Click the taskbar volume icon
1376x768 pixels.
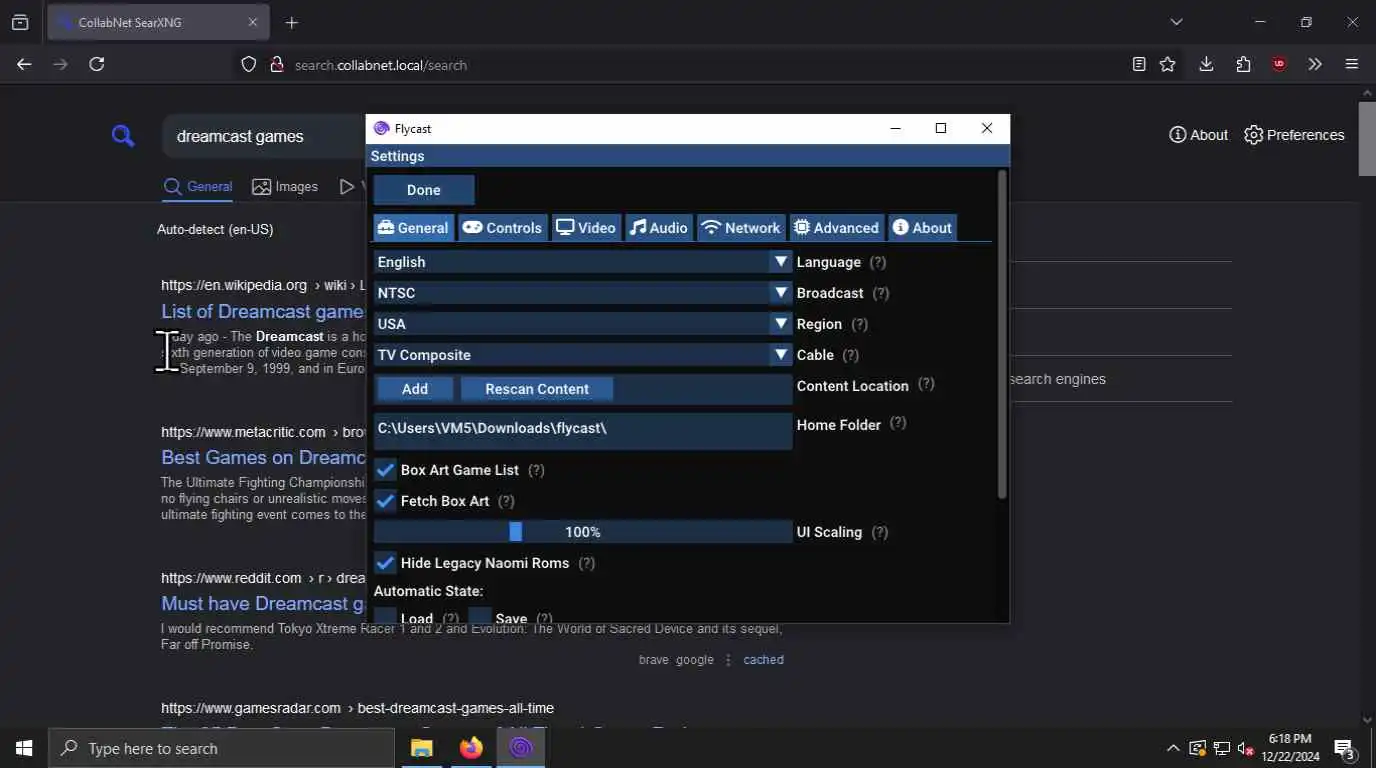tap(1245, 748)
